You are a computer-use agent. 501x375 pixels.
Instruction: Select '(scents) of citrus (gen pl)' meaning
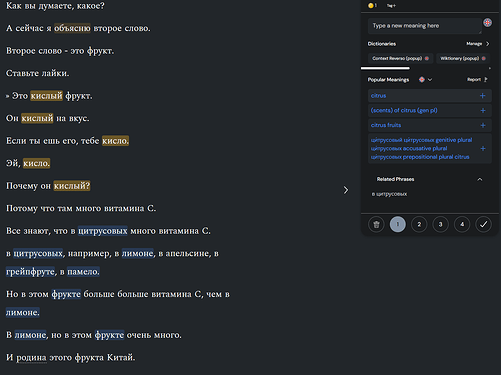404,110
